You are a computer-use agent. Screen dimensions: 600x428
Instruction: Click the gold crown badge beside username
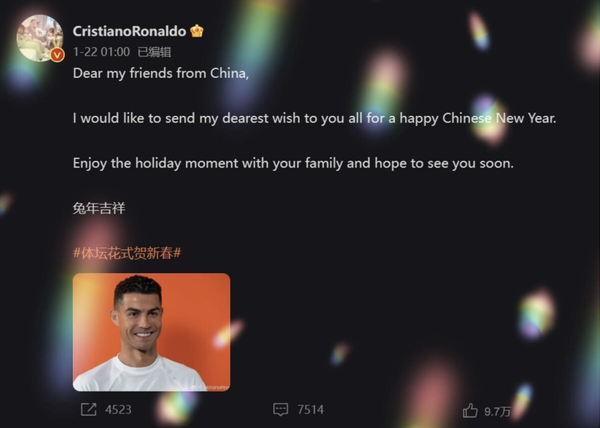pos(197,31)
